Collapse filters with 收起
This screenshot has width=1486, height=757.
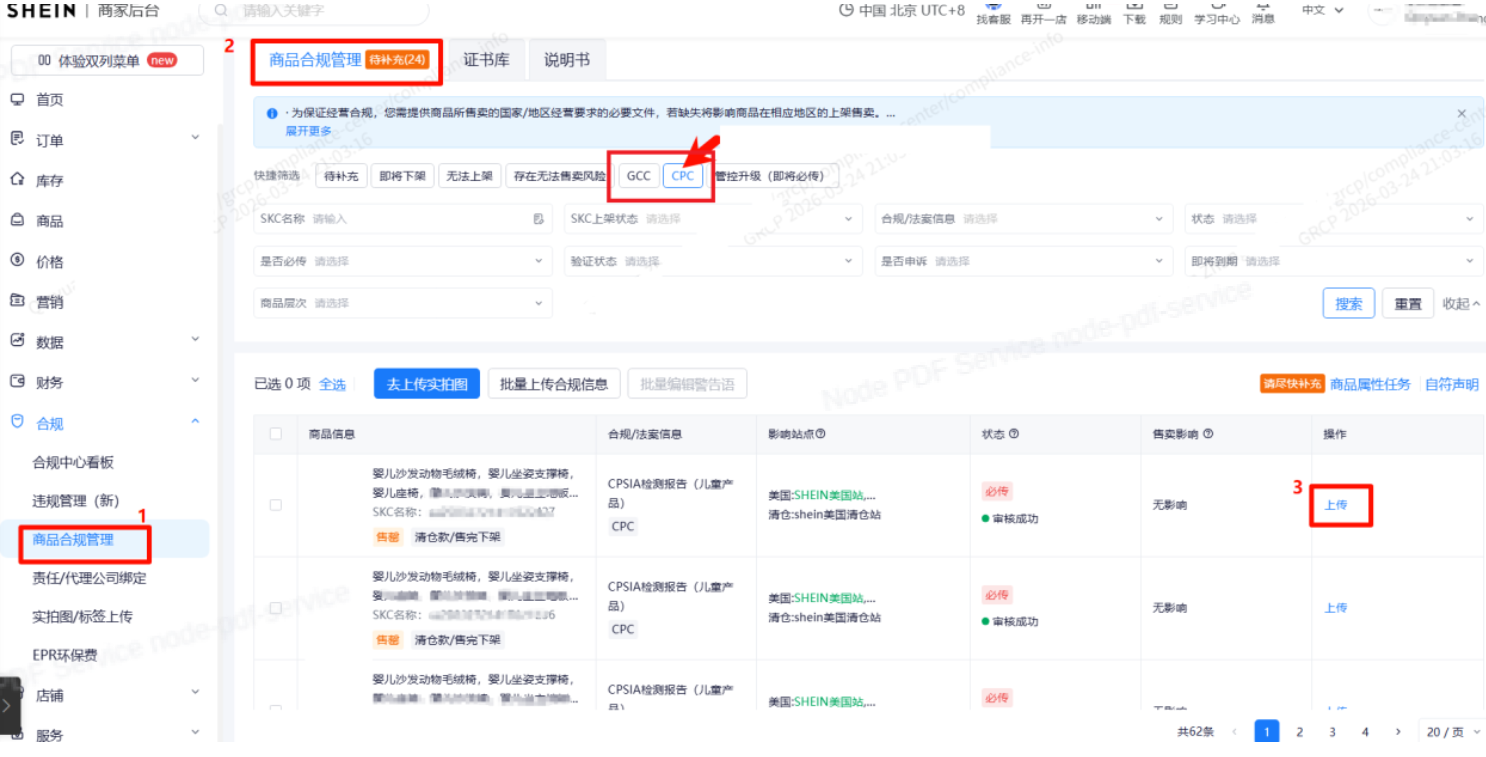tap(1462, 304)
